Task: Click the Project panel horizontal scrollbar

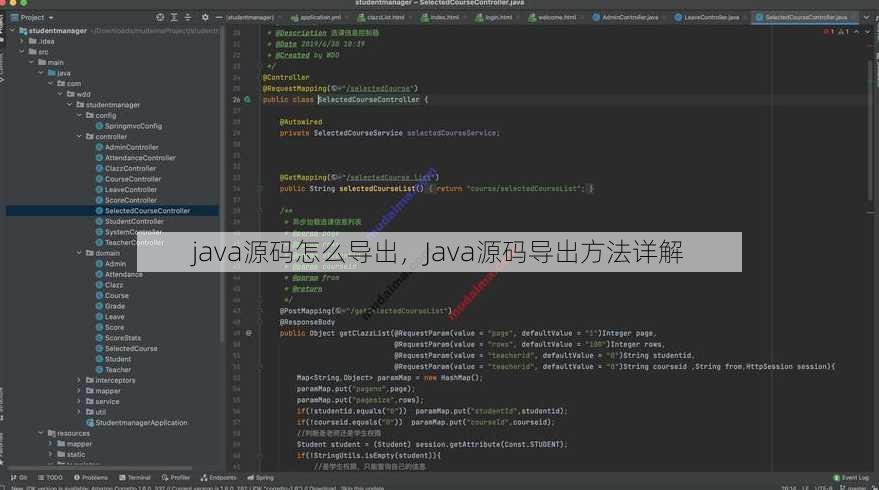Action: (100, 468)
